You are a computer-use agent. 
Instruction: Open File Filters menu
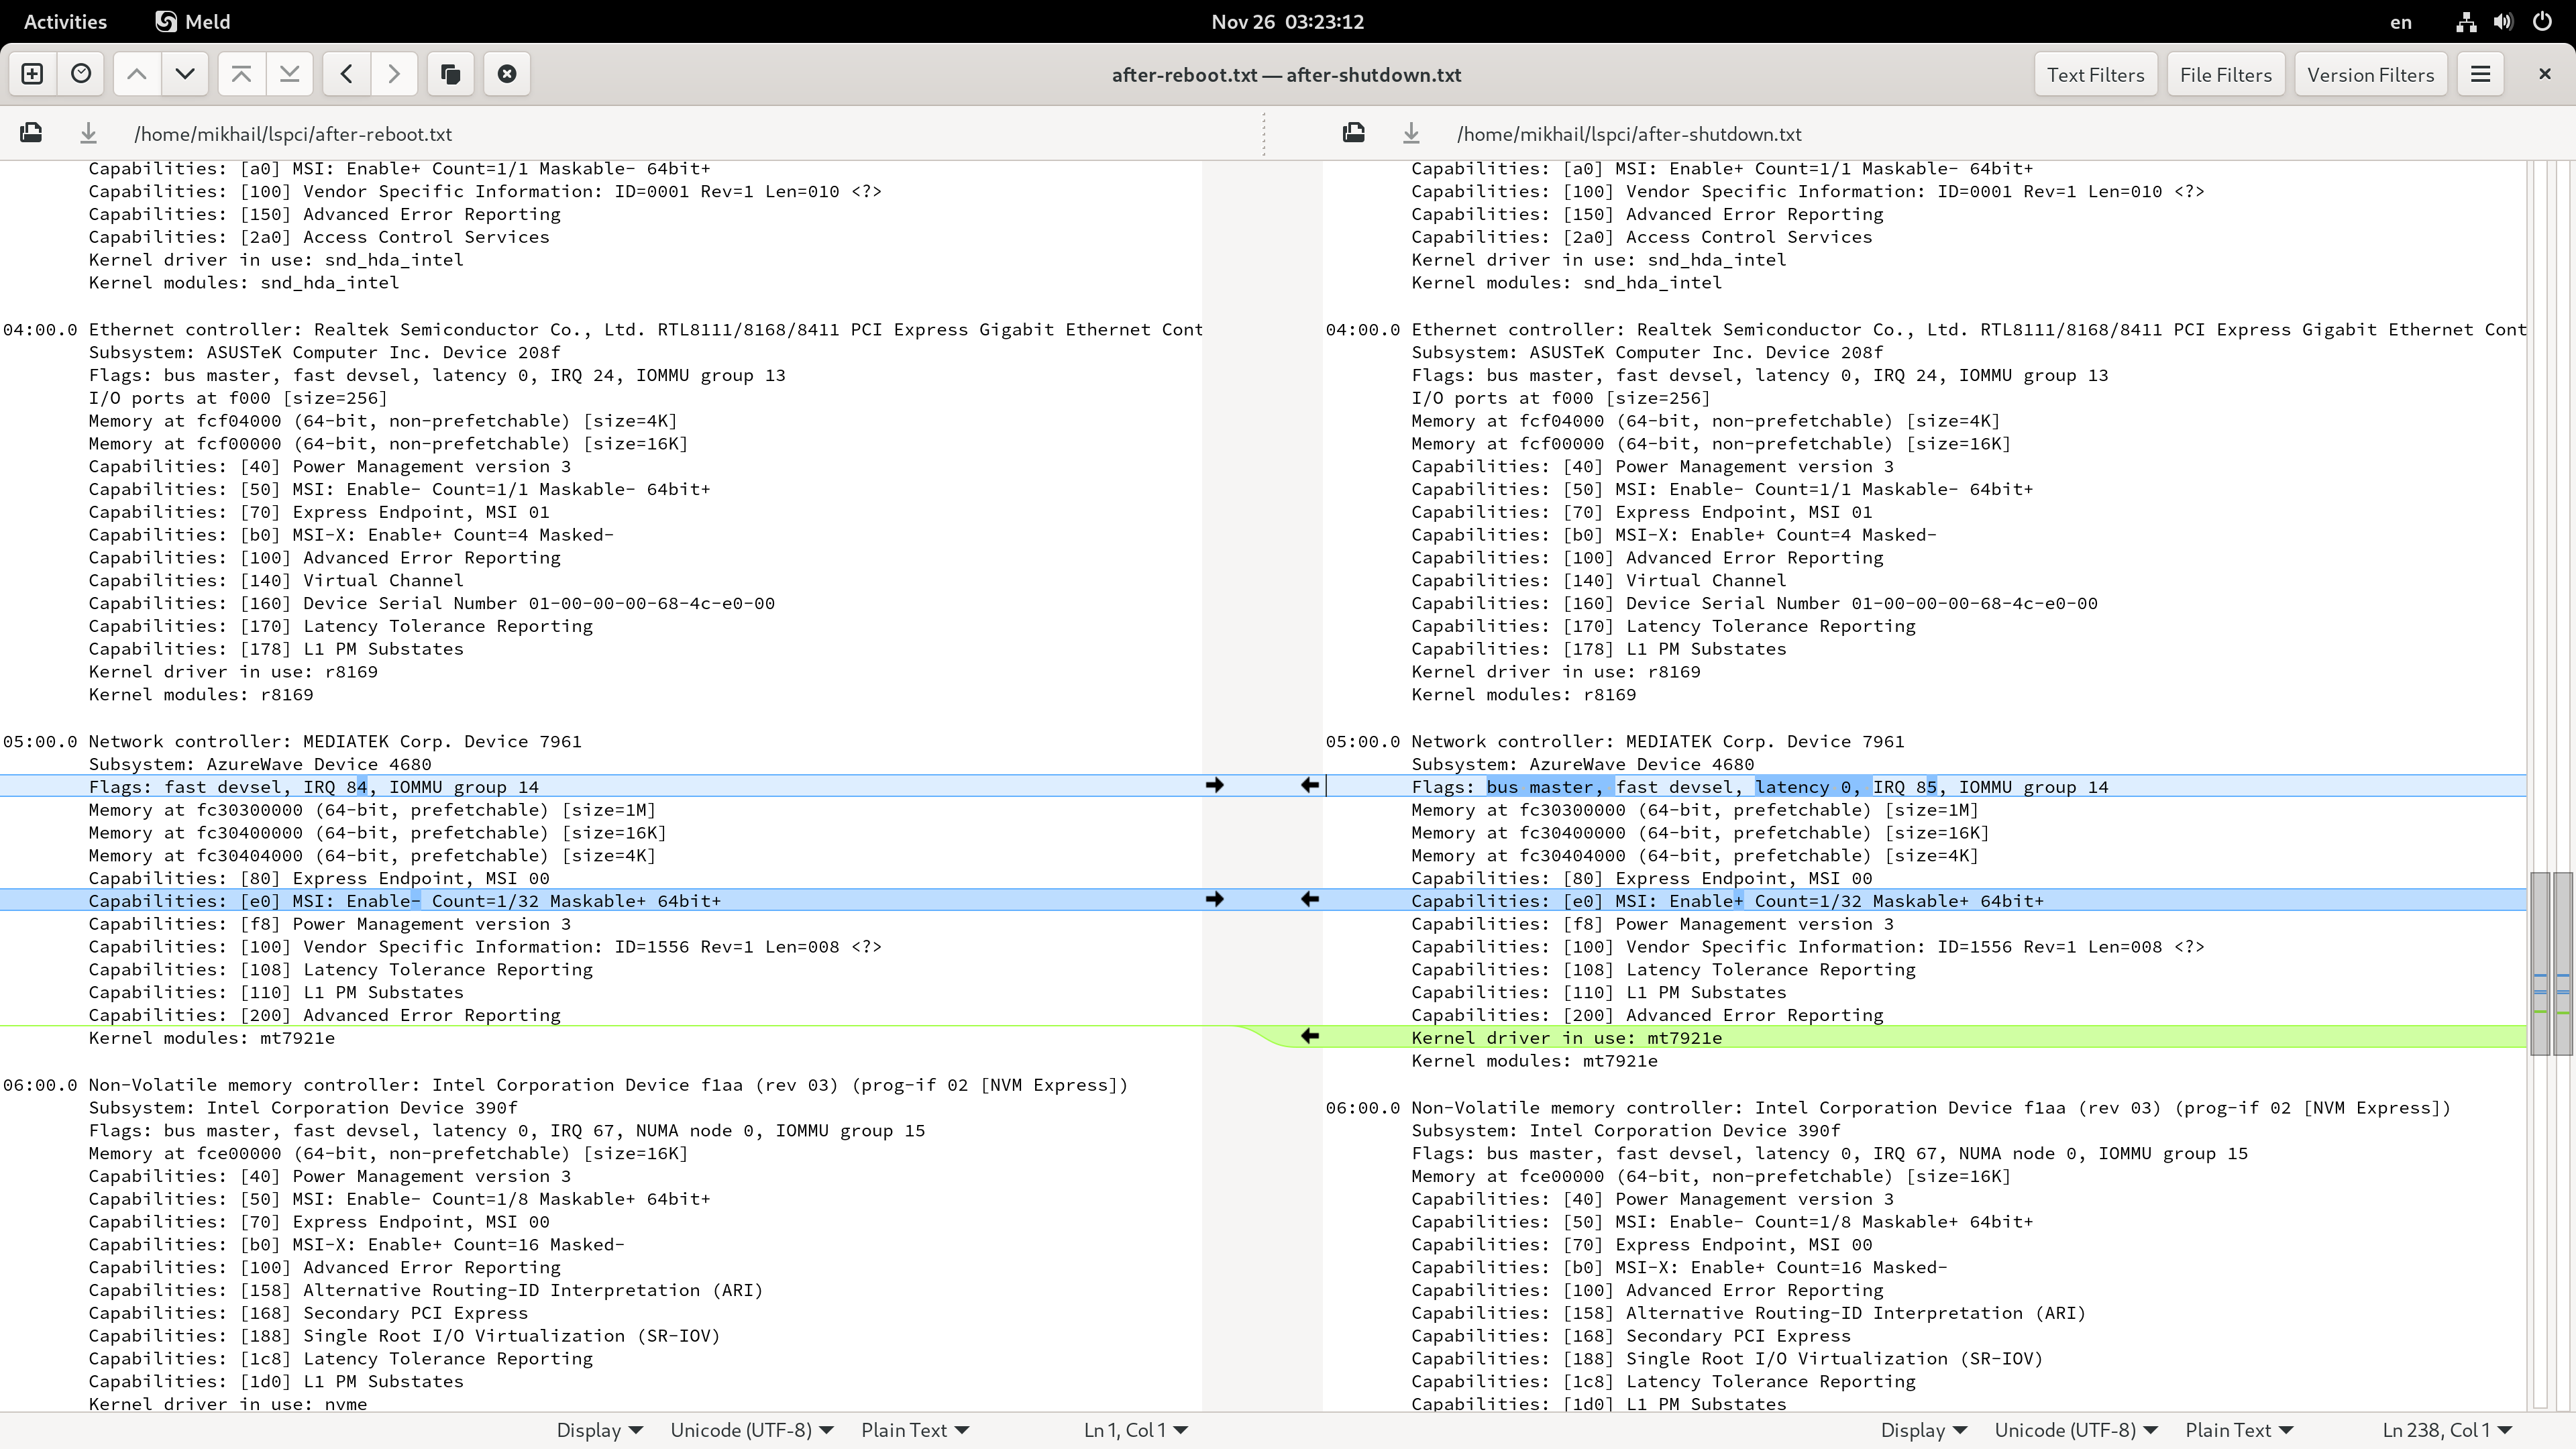[x=2225, y=74]
